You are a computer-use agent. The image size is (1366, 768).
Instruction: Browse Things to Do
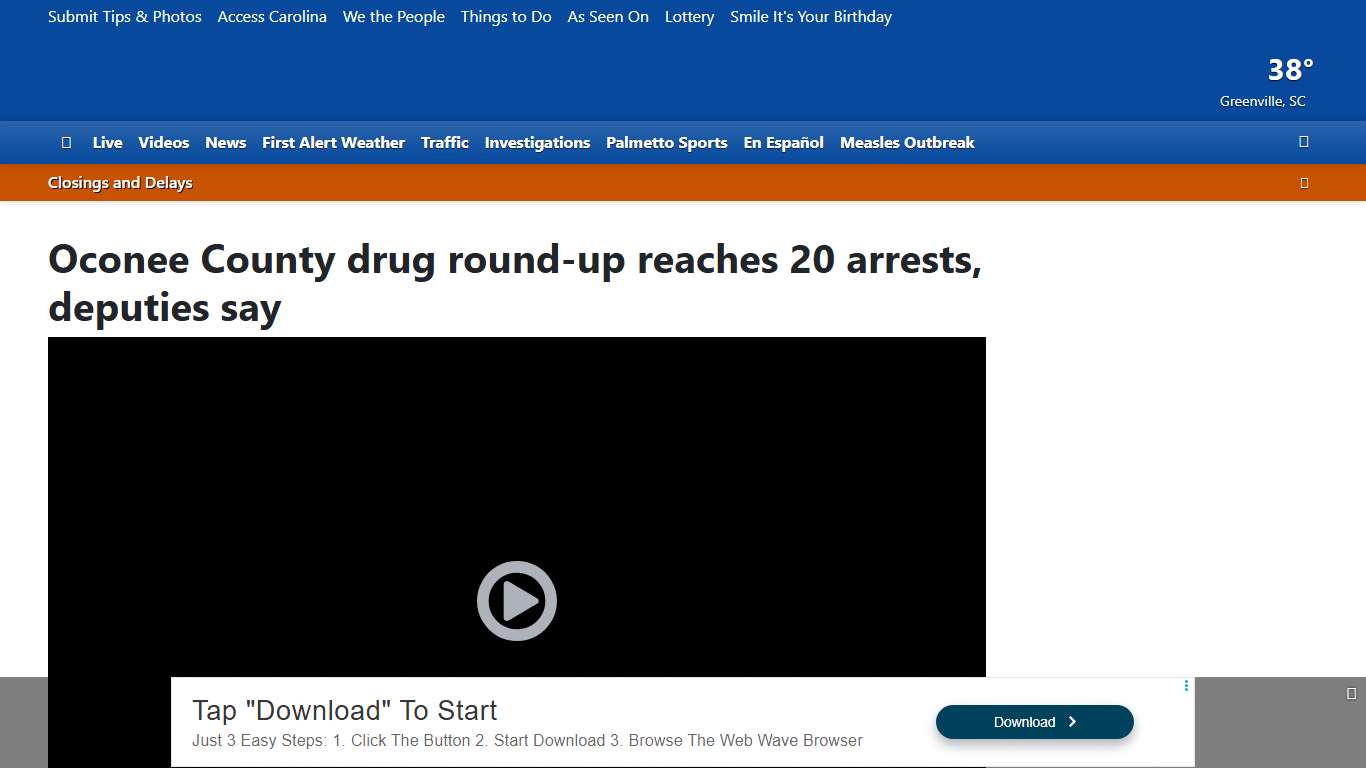[505, 16]
